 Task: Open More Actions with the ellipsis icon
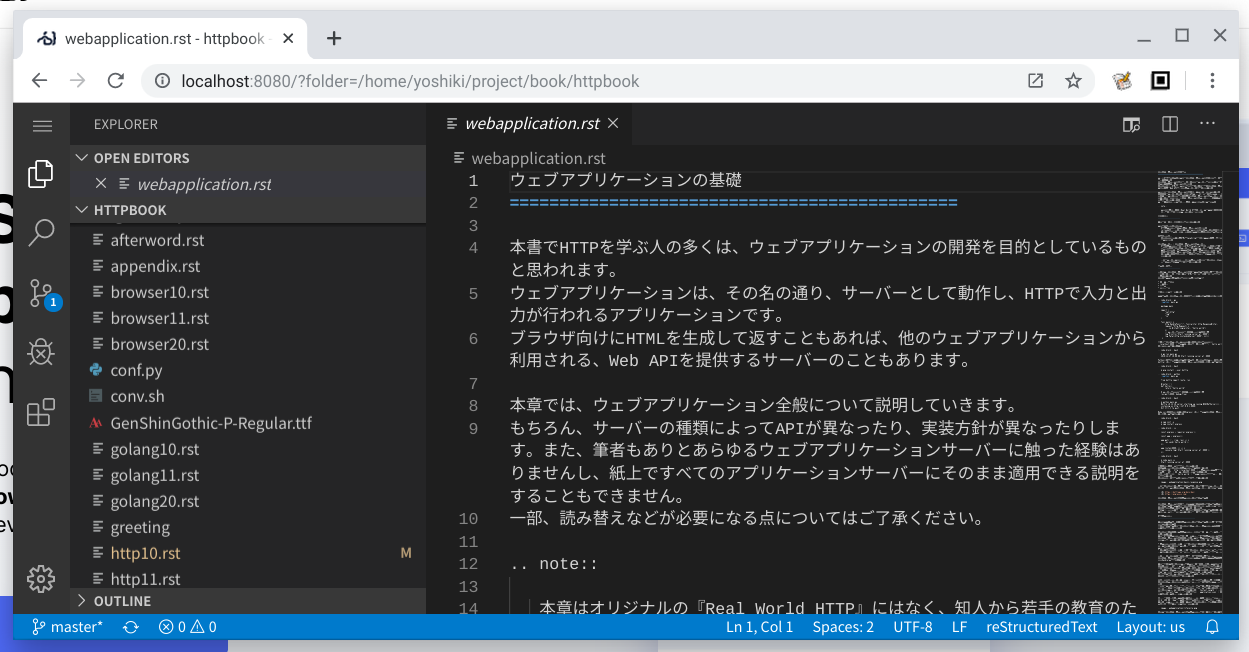point(1206,124)
